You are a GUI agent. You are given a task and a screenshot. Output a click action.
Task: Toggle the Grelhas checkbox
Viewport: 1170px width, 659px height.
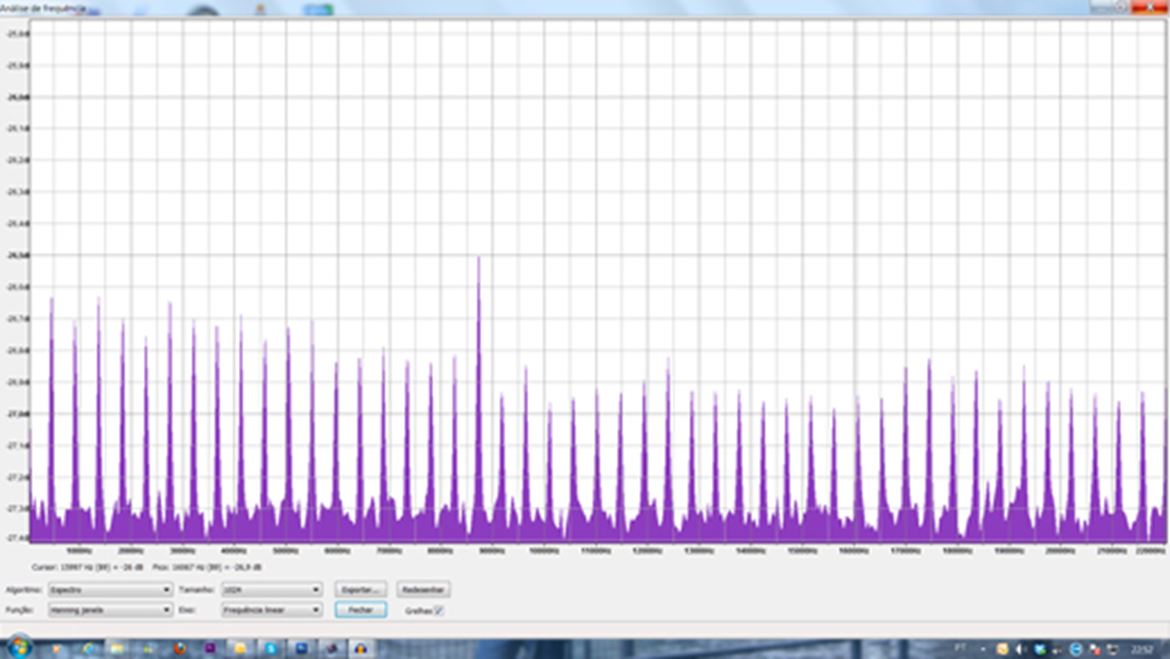pos(439,610)
